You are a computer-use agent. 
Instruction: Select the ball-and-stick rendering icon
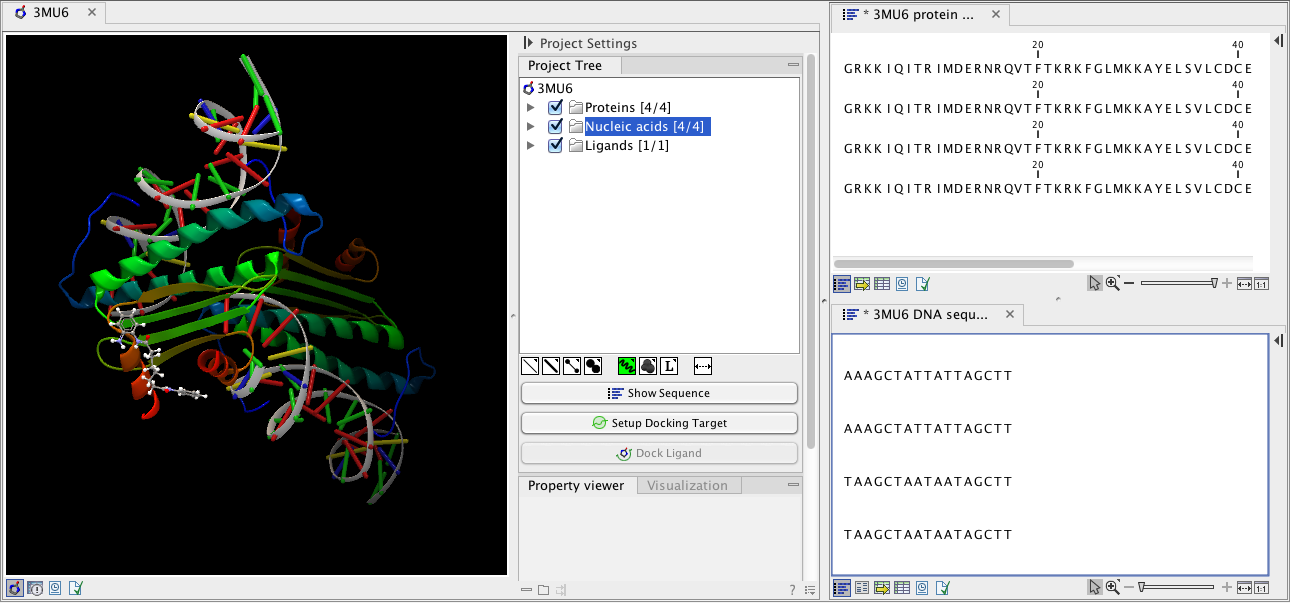pyautogui.click(x=571, y=365)
